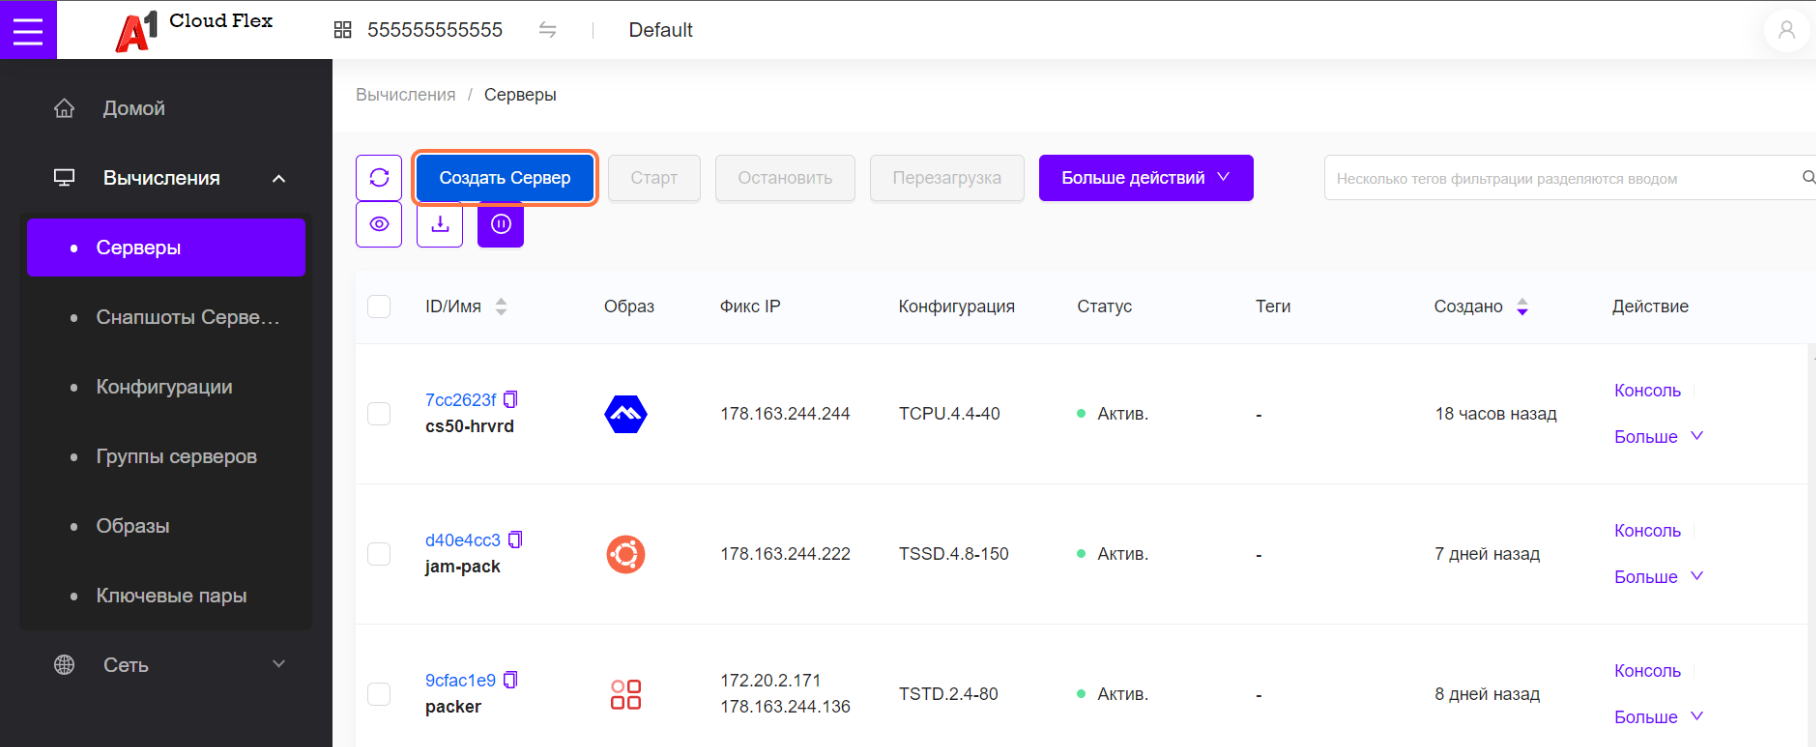Open Консоль for packer
This screenshot has height=747, width=1816.
1647,671
